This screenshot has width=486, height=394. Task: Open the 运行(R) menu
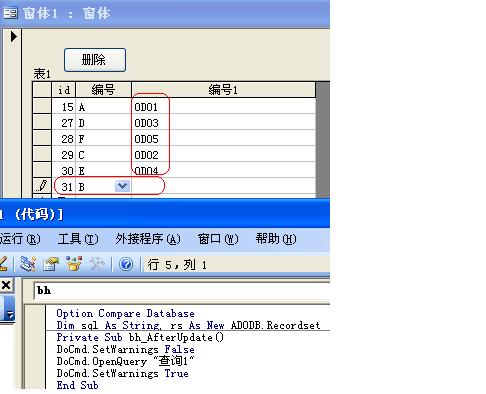pos(20,239)
